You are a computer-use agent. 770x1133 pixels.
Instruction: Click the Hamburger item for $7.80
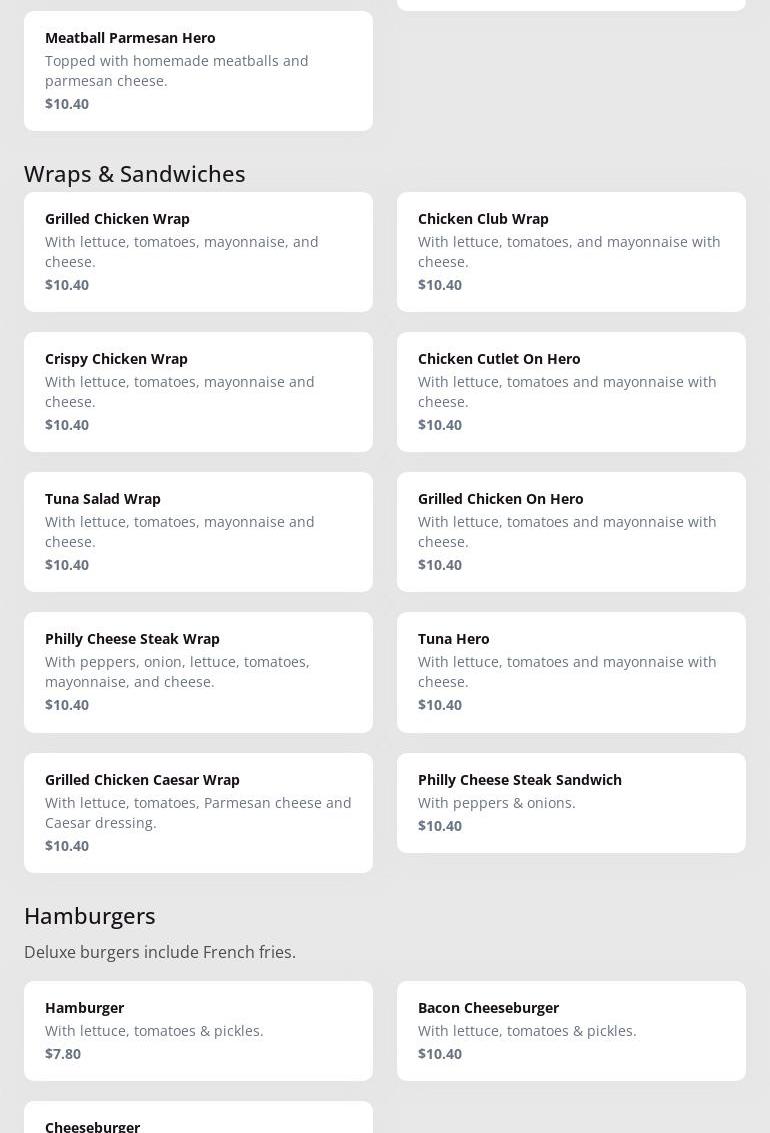tap(198, 1030)
